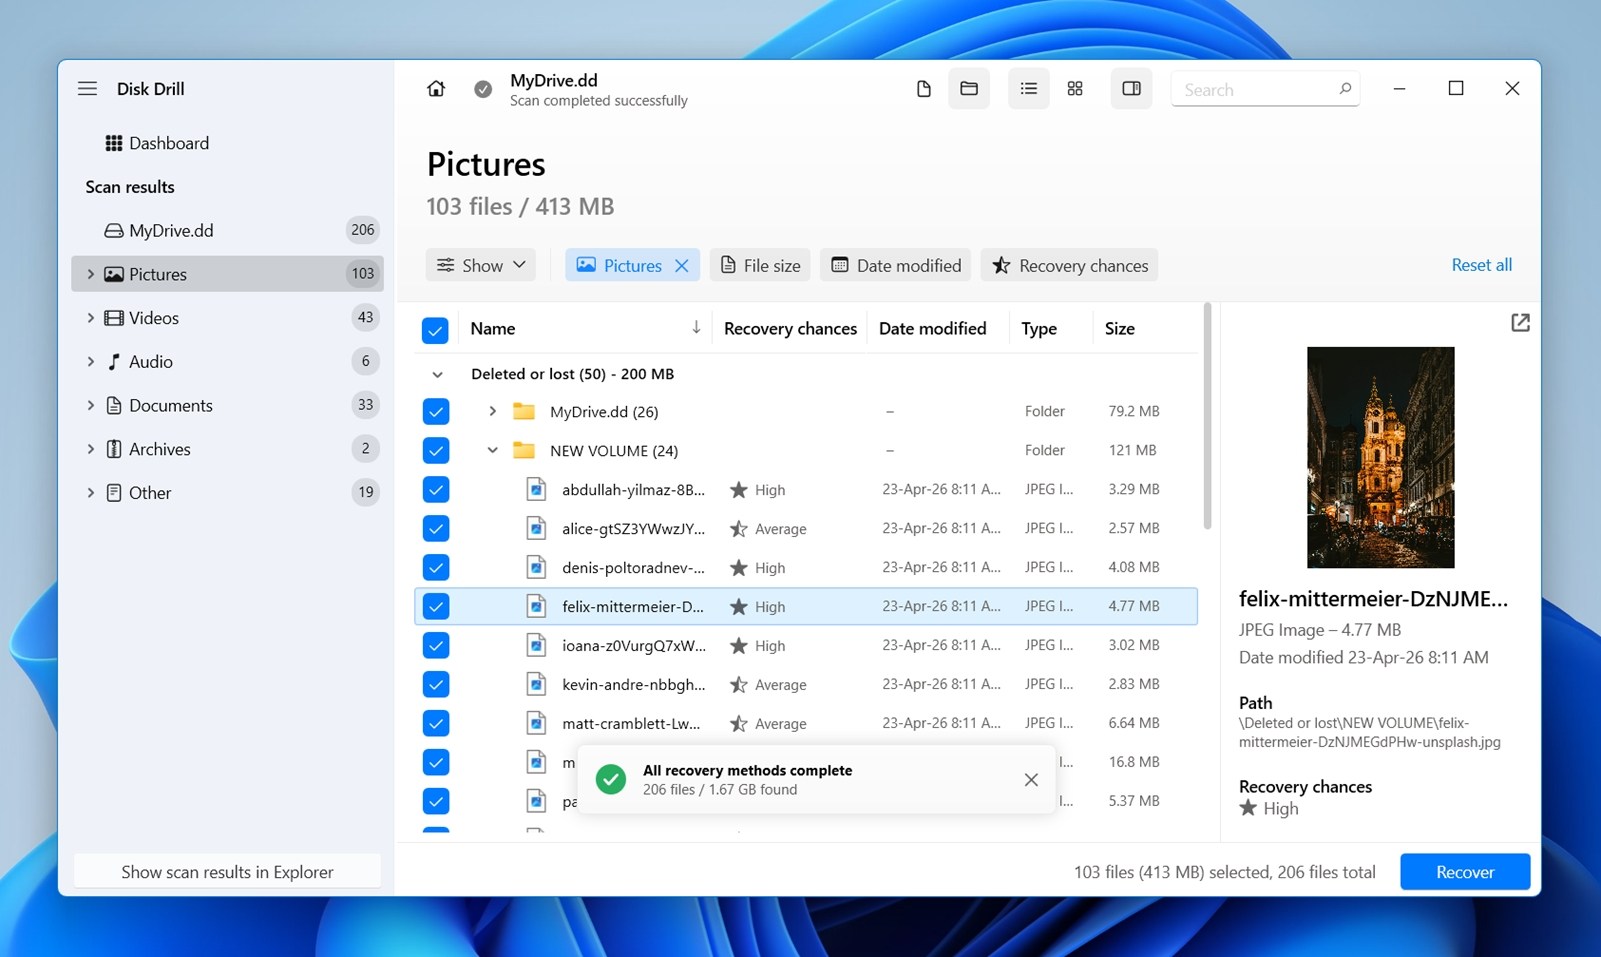Open the Date modified filter button
The height and width of the screenshot is (957, 1601).
(896, 265)
